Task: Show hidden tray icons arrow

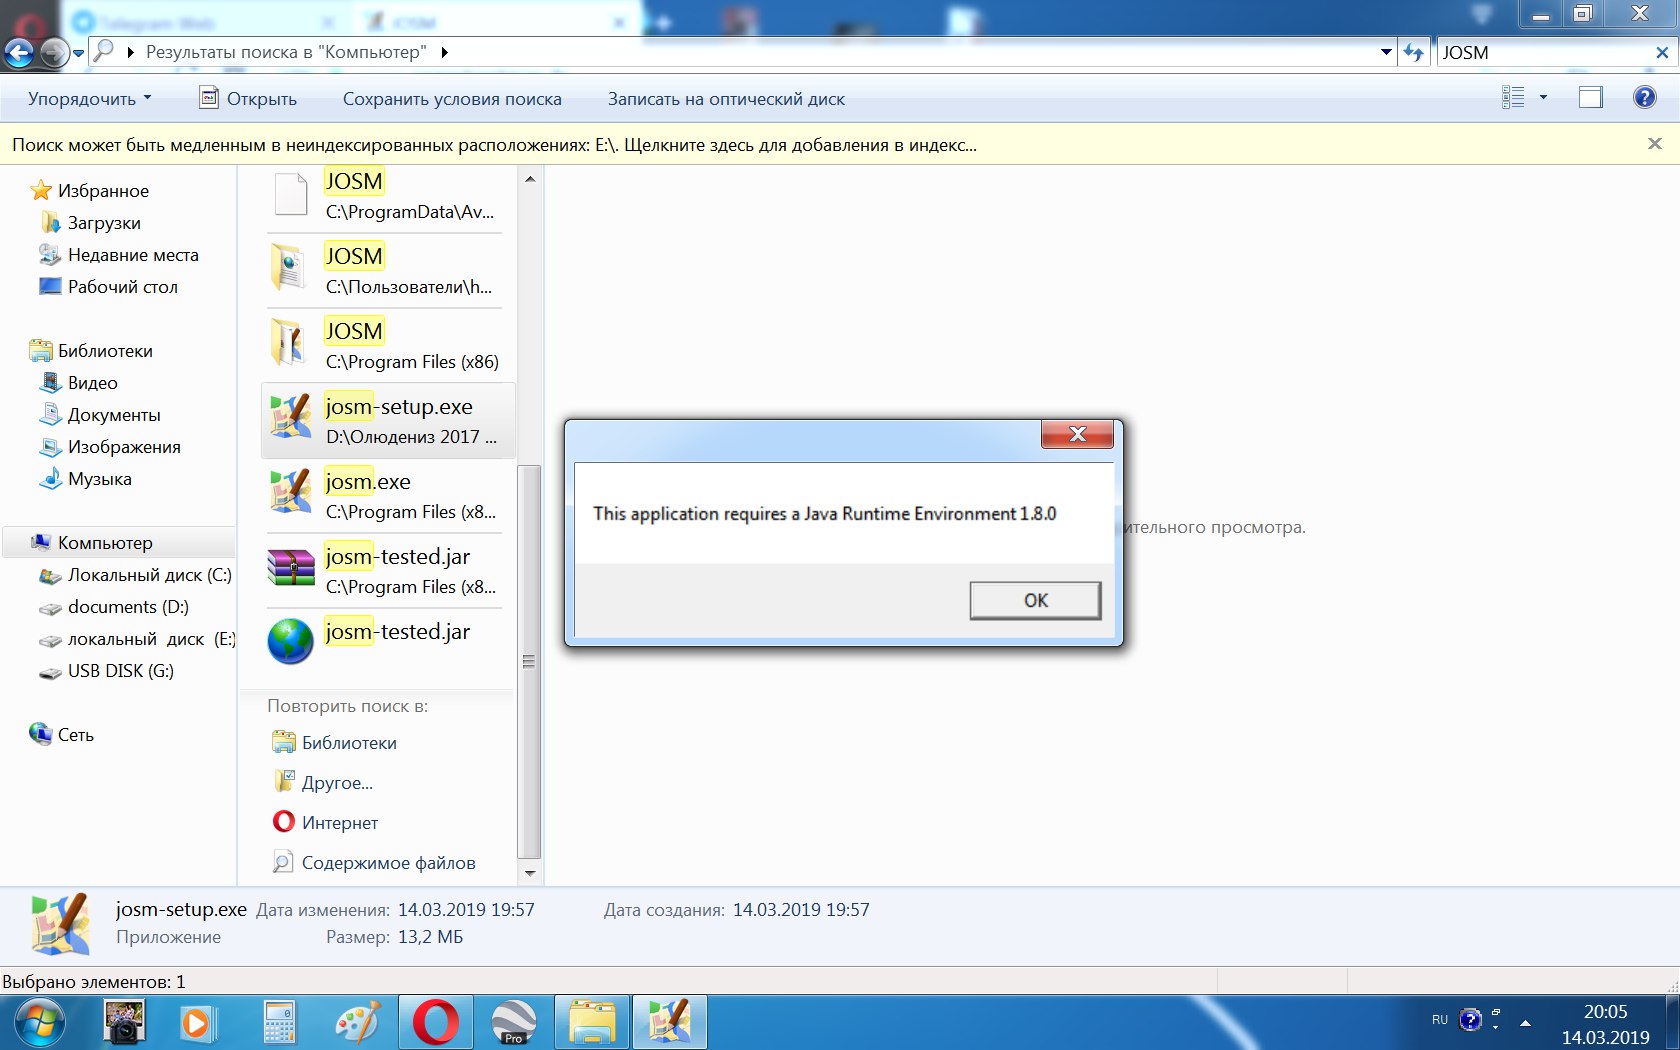Action: [x=1525, y=1022]
